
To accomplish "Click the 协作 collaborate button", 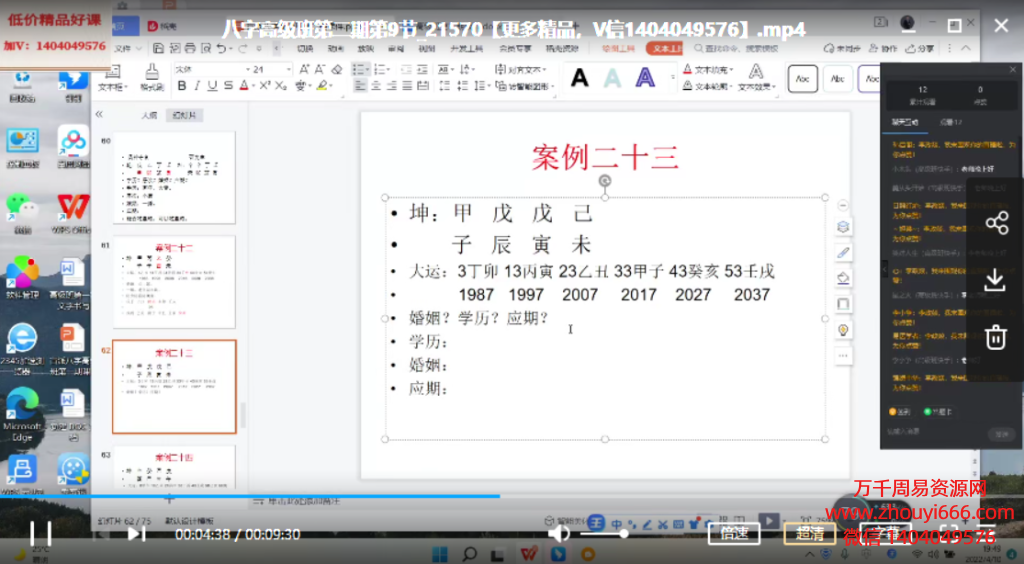I will point(883,48).
